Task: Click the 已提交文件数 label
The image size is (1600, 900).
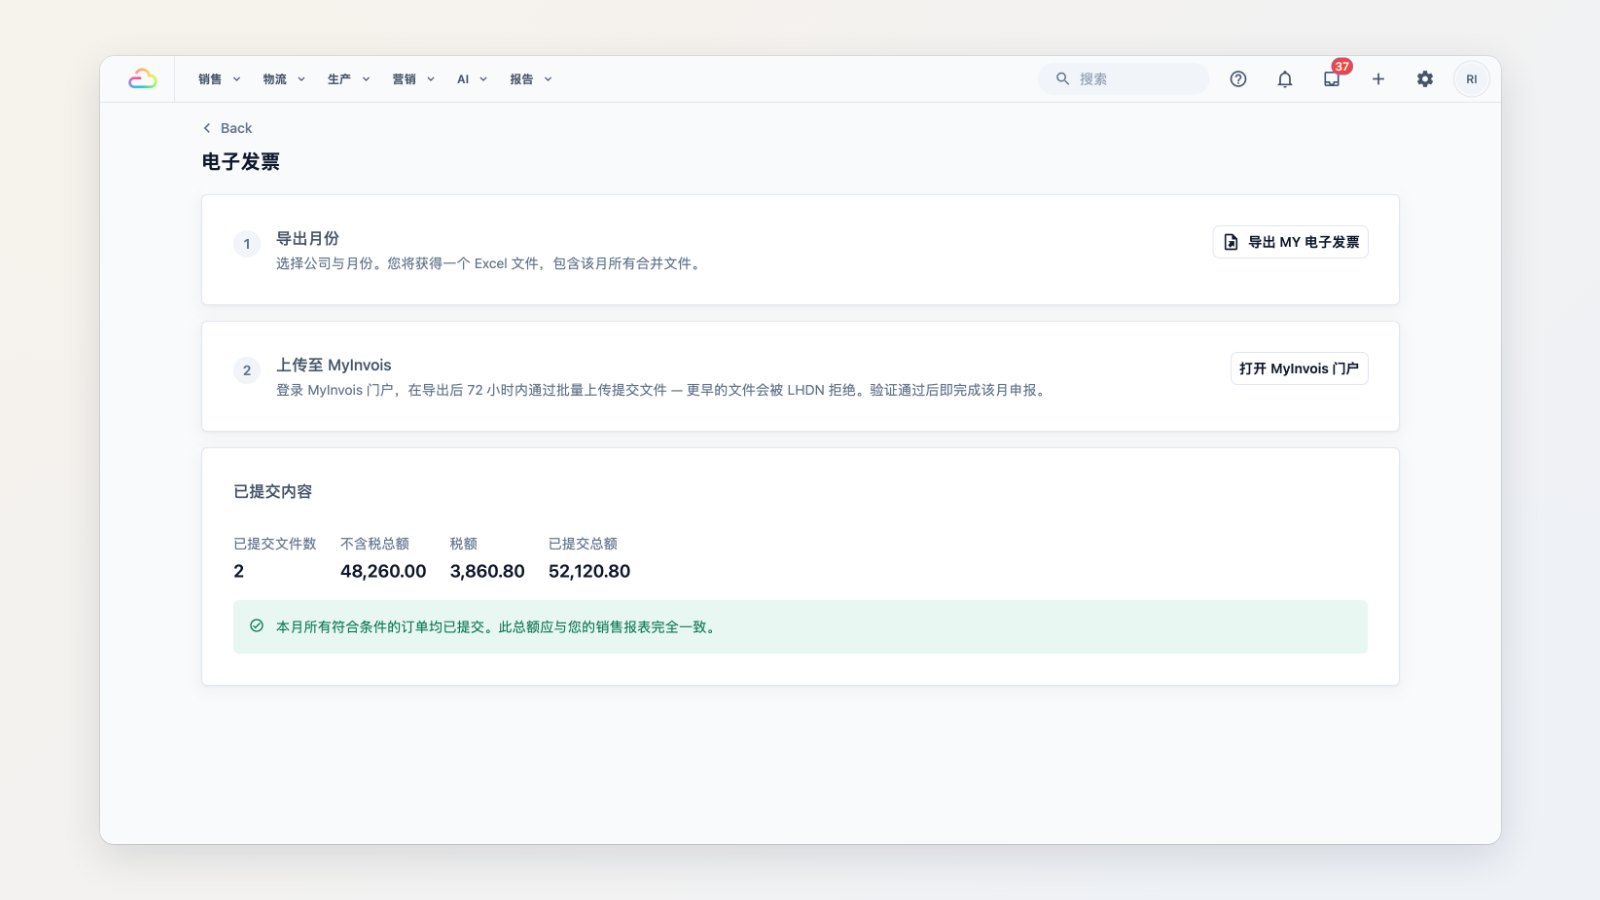Action: tap(275, 544)
